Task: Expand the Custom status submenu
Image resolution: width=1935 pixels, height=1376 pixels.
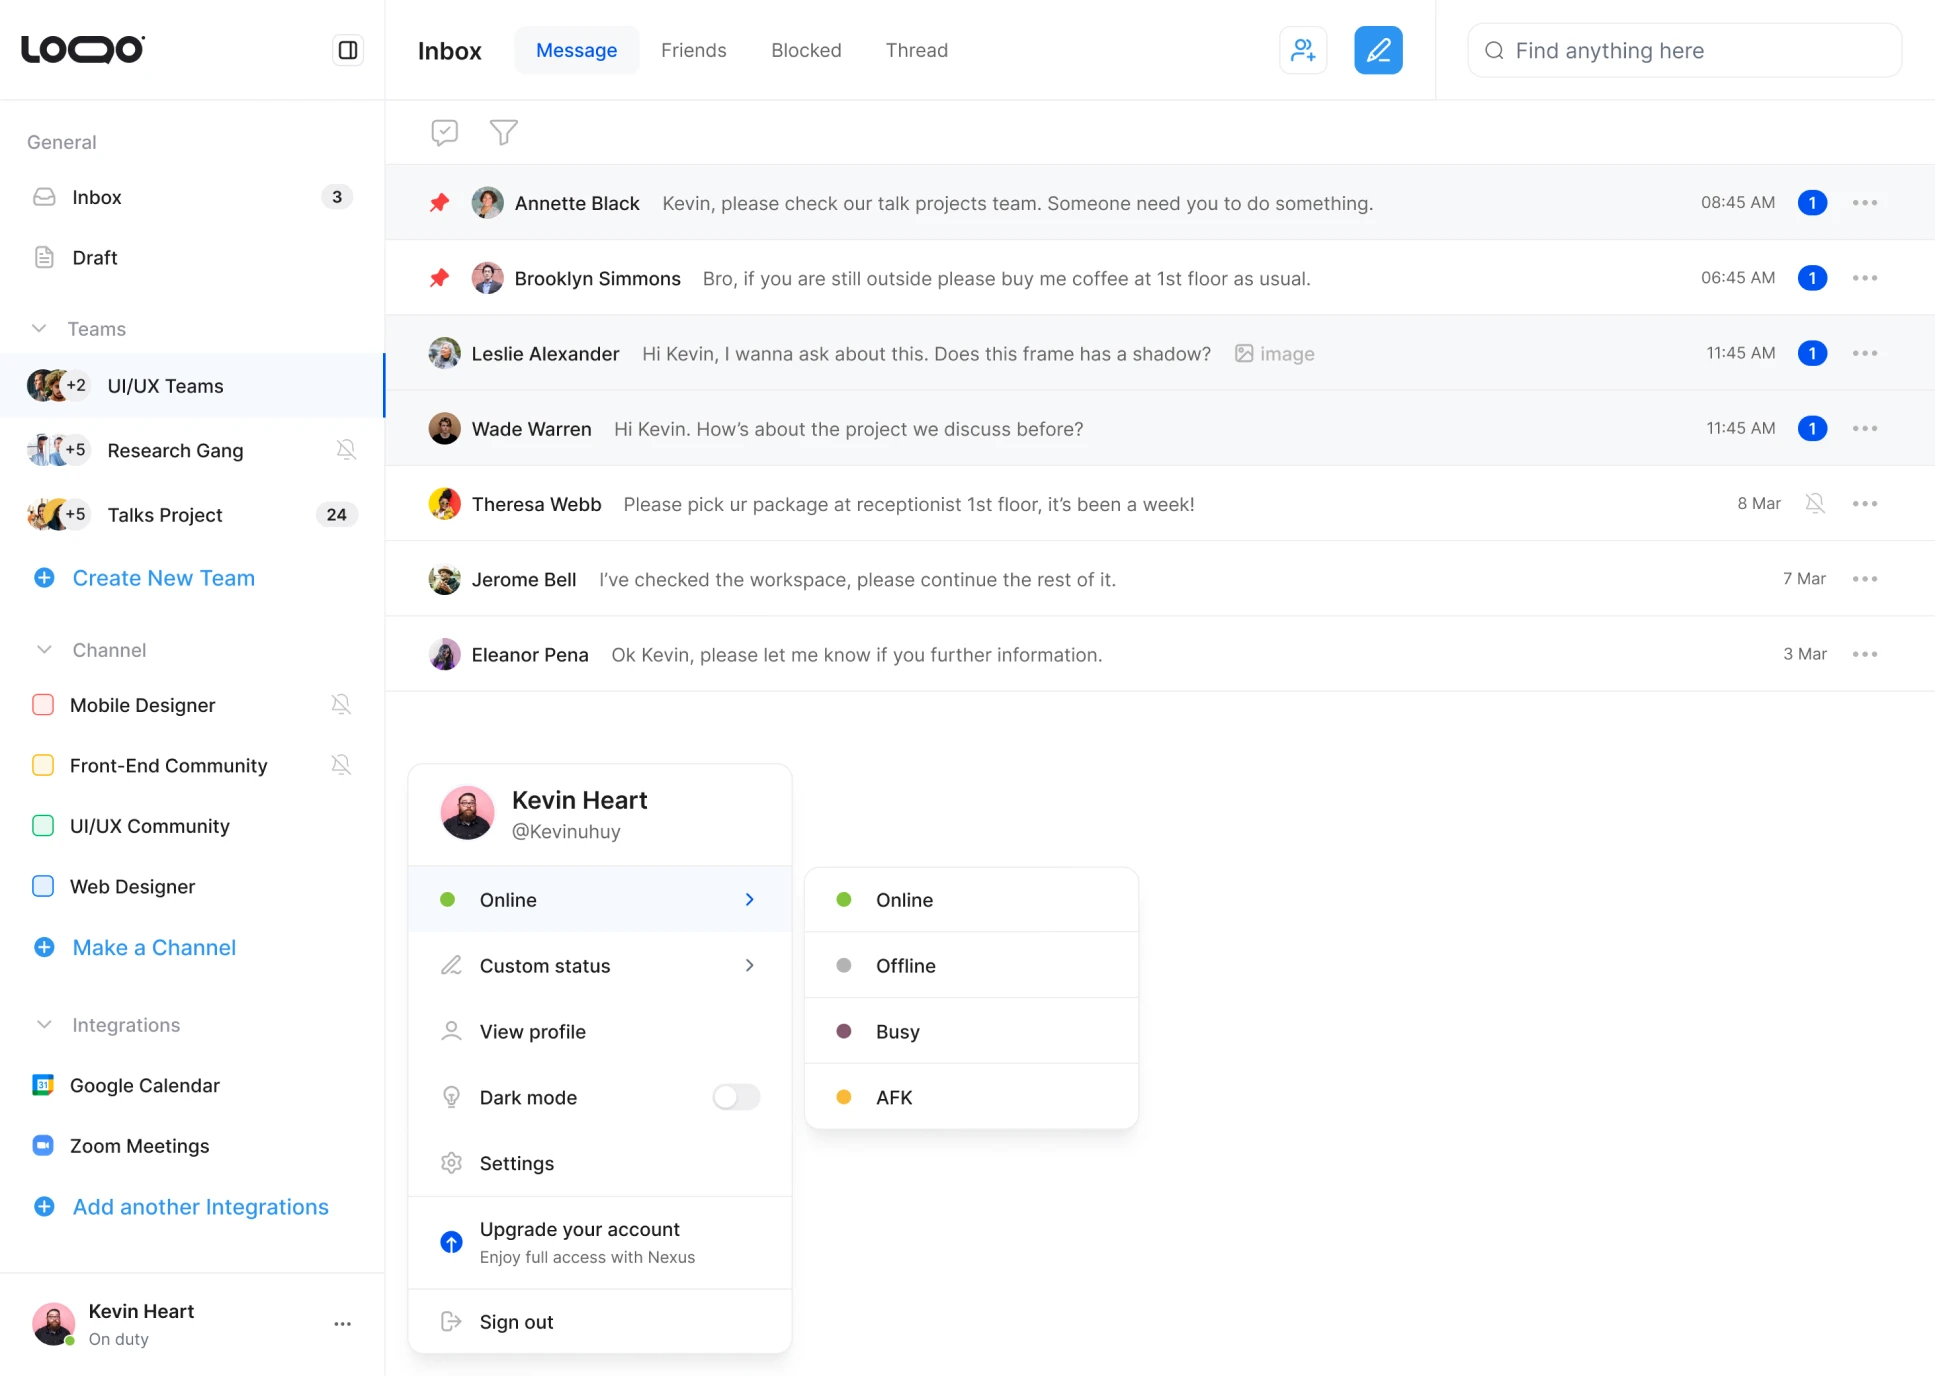Action: tap(749, 966)
